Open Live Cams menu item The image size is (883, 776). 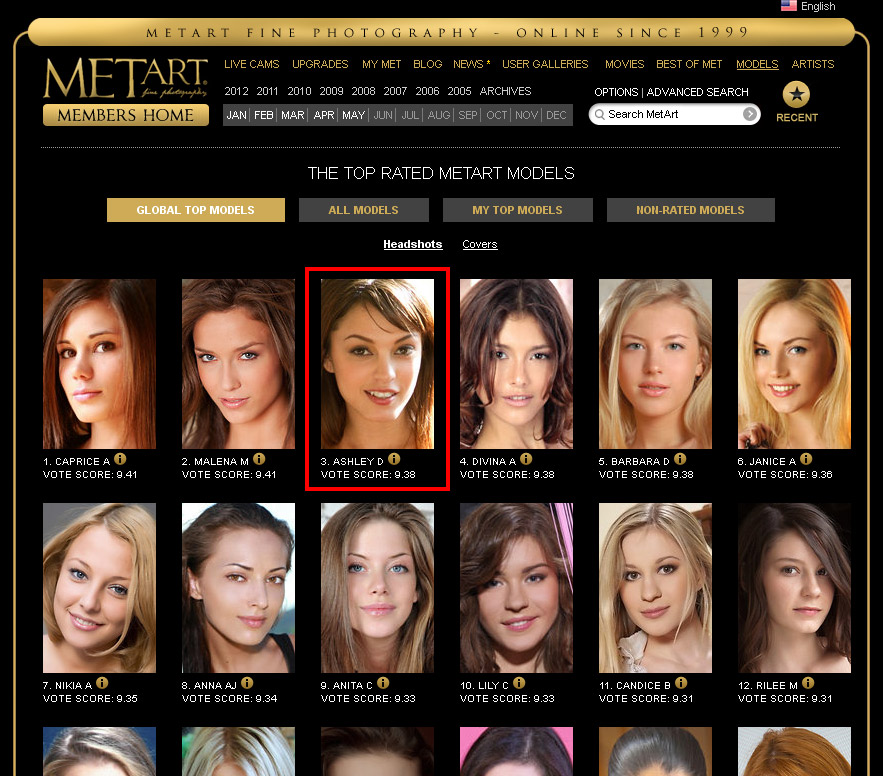click(x=252, y=64)
